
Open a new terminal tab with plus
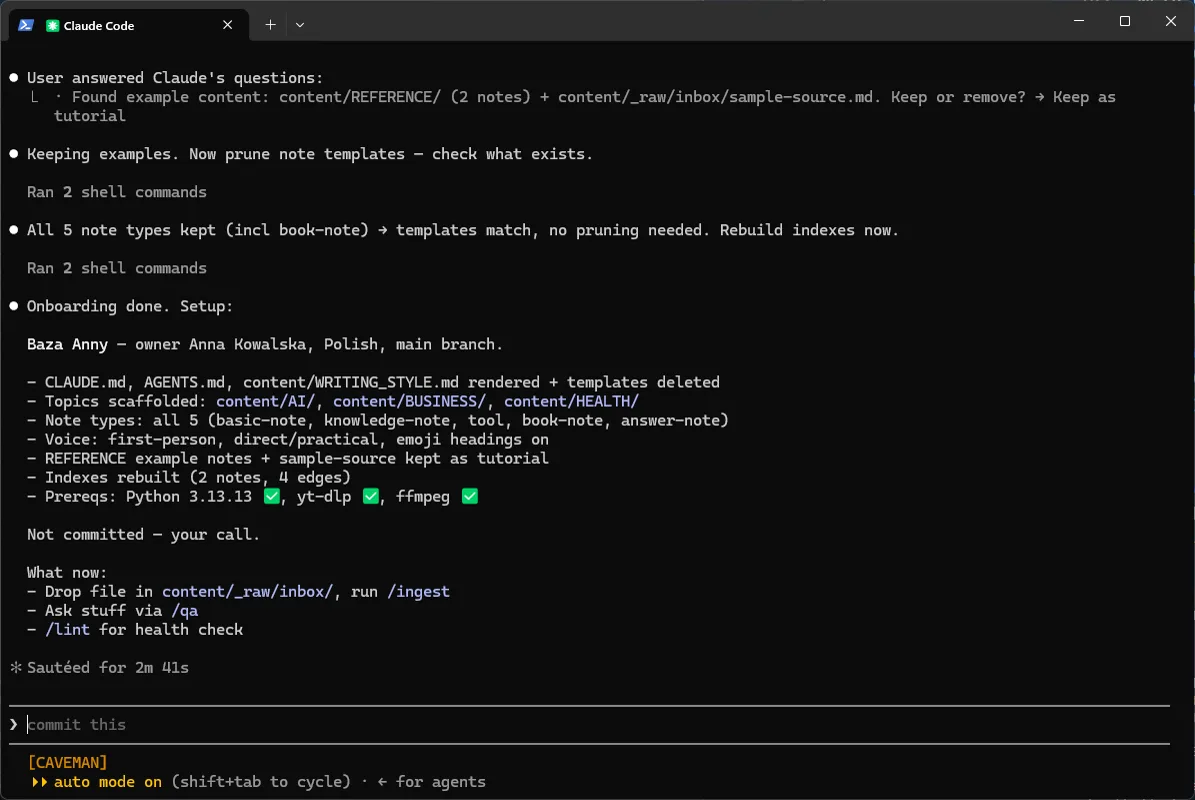270,25
